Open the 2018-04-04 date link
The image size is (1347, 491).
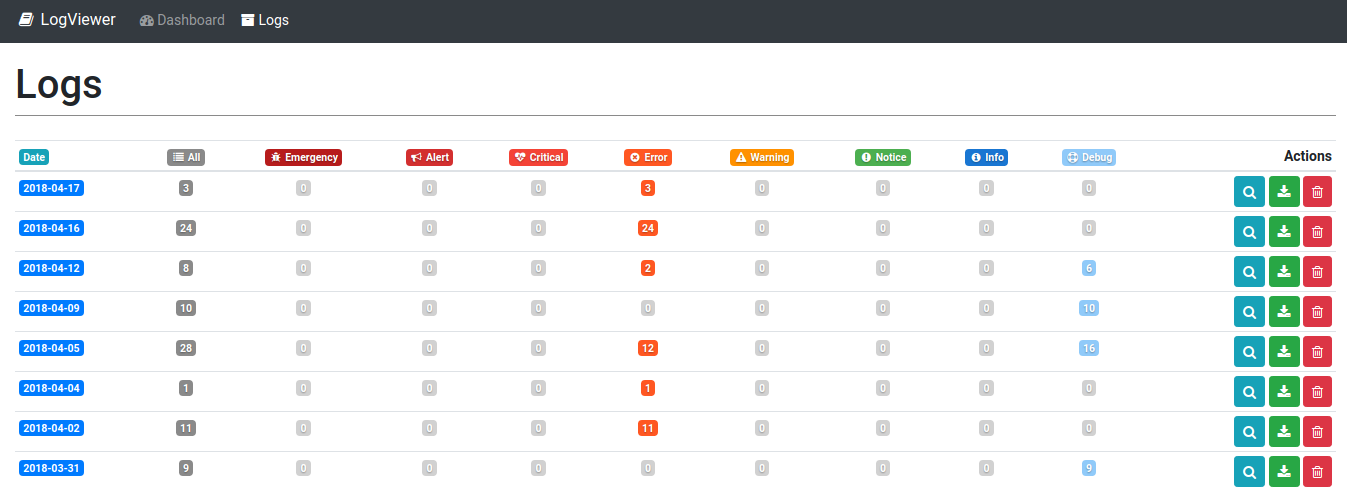[51, 388]
